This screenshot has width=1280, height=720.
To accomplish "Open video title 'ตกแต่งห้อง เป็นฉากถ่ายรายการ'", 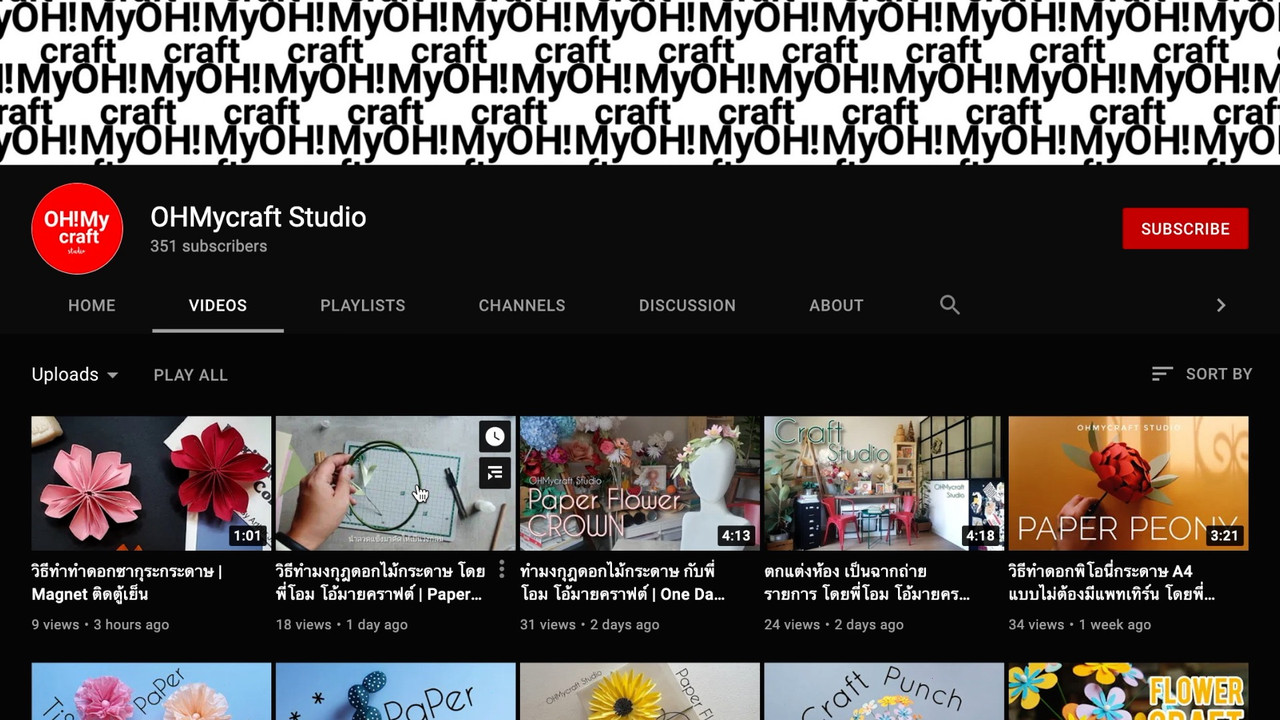I will pyautogui.click(x=867, y=583).
